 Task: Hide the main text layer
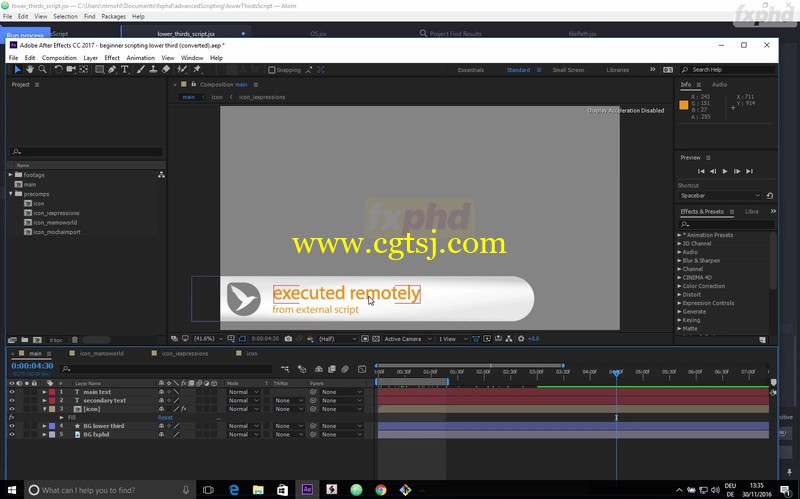tap(12, 392)
